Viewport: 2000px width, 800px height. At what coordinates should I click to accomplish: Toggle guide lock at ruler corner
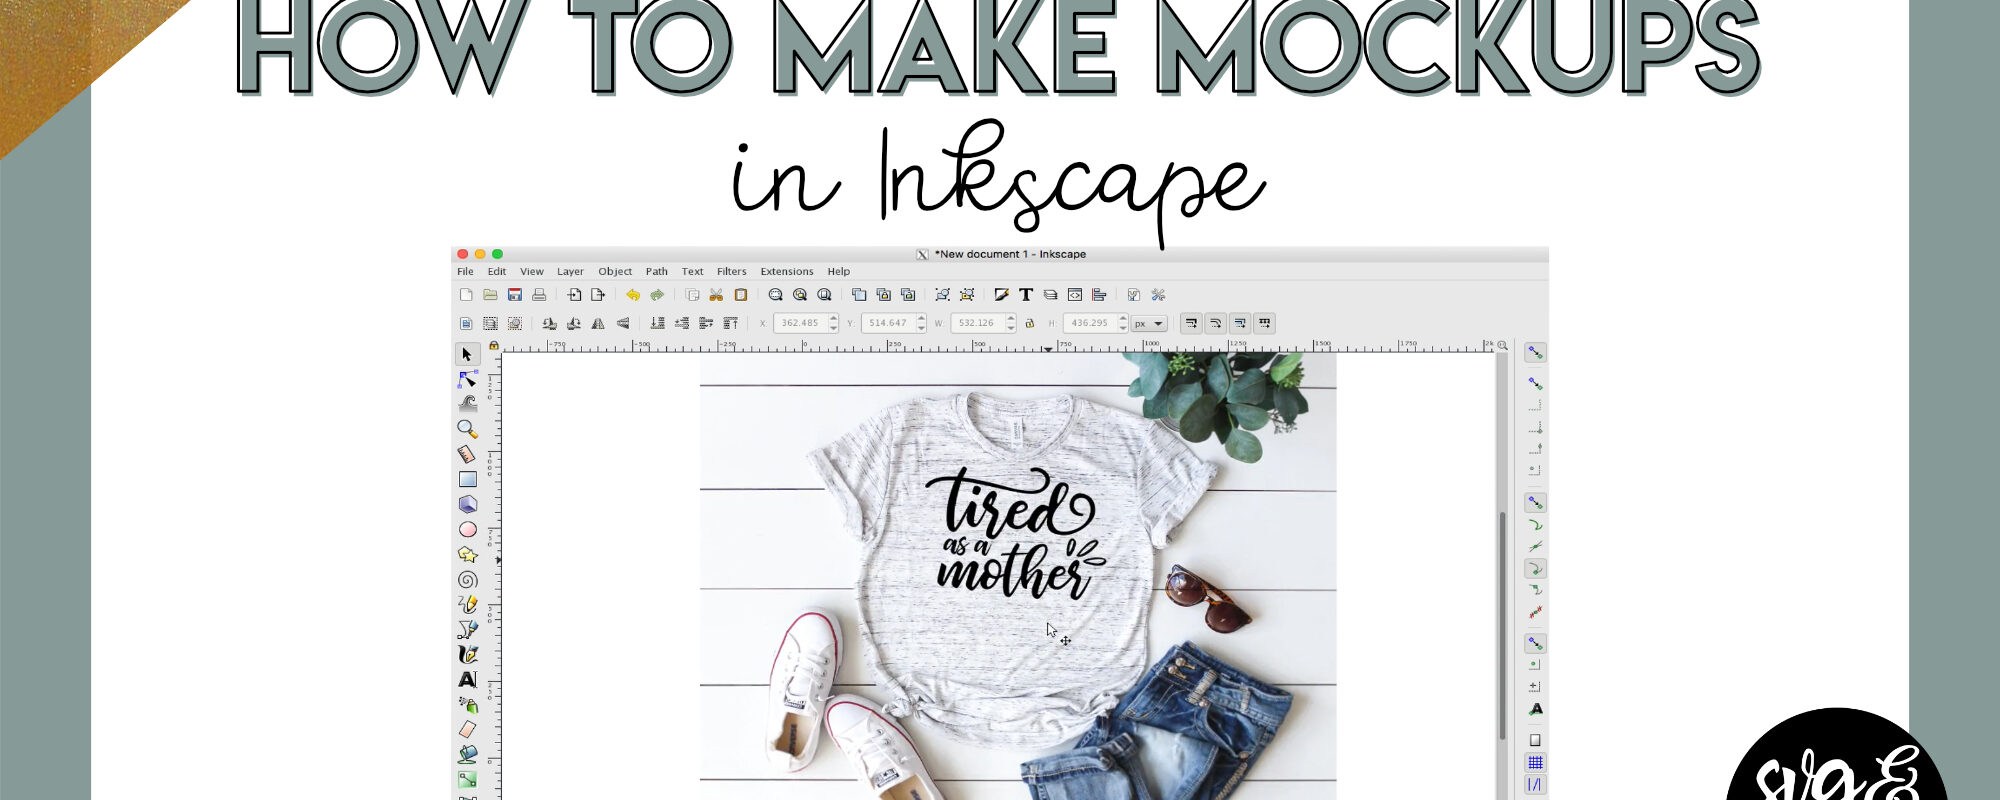(x=493, y=345)
